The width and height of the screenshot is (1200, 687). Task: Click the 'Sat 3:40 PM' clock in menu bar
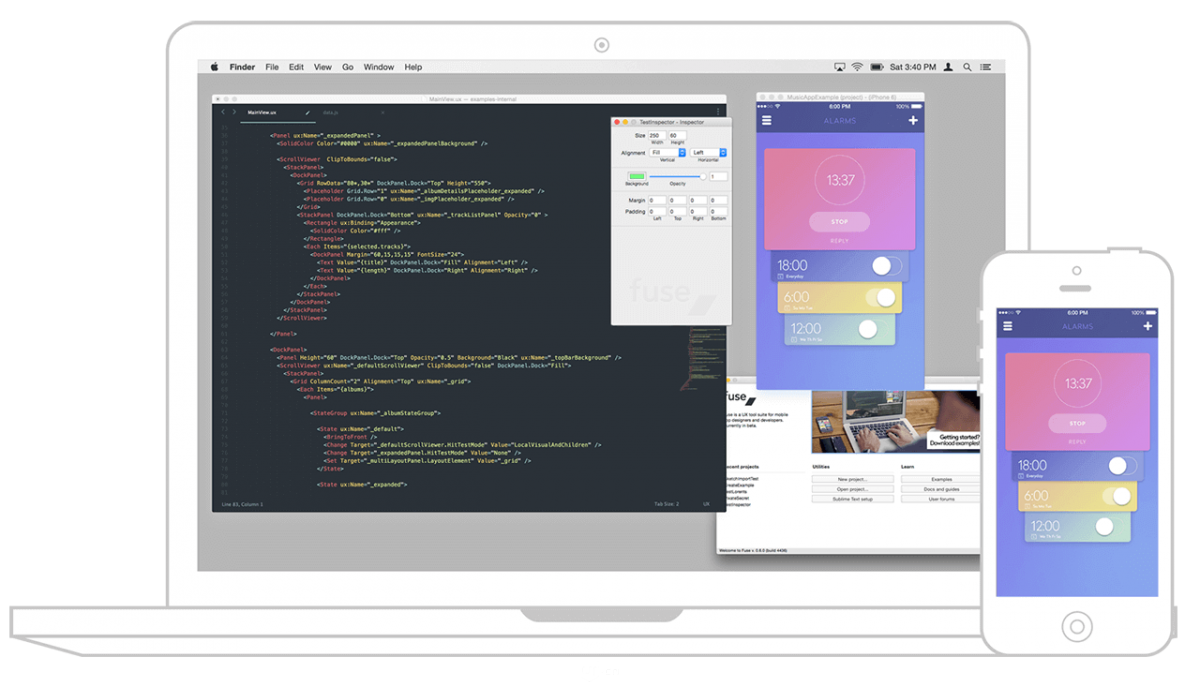914,67
